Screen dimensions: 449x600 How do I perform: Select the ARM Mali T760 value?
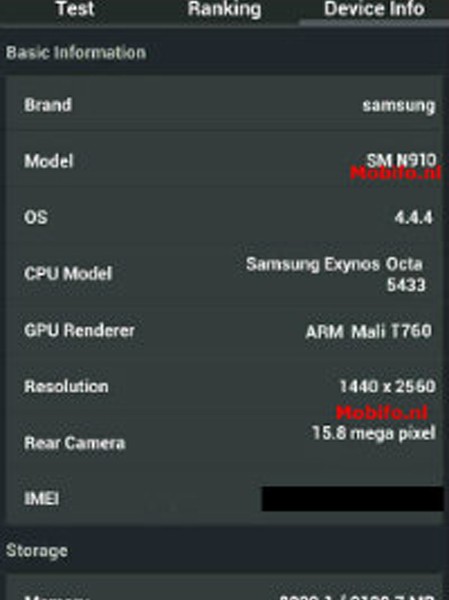pyautogui.click(x=369, y=331)
